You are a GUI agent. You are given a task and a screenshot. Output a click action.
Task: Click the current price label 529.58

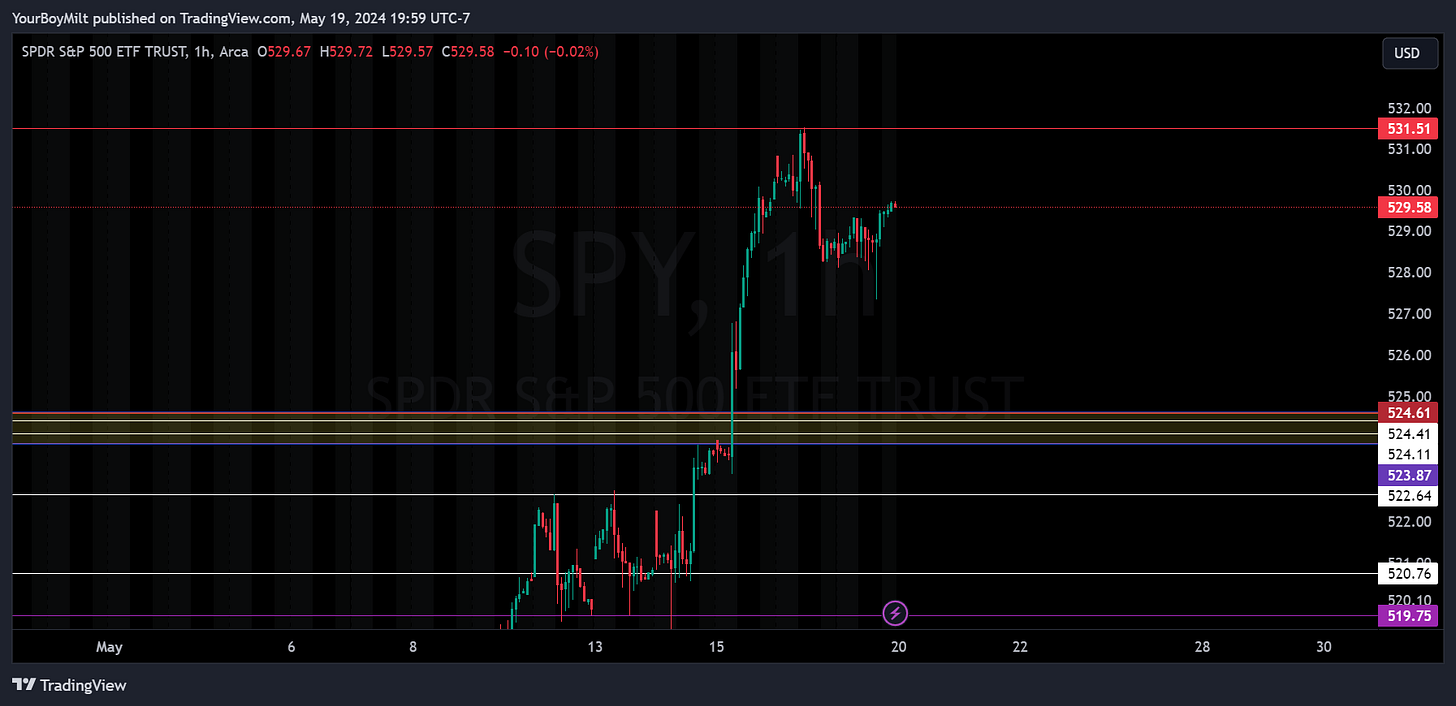click(1408, 208)
